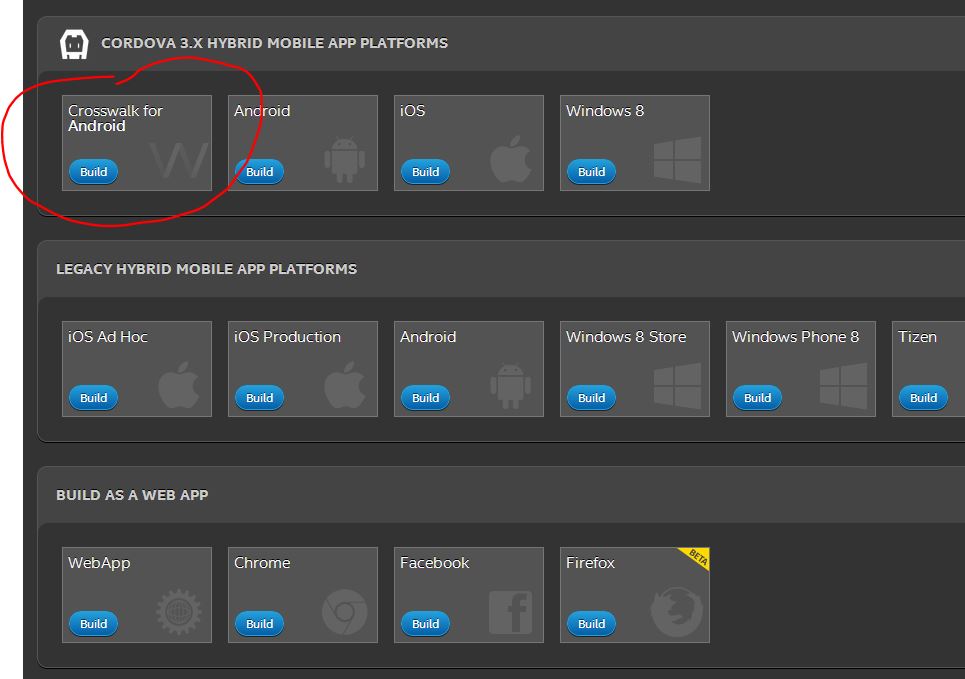965x679 pixels.
Task: Click Windows logo on Windows 8 tile
Action: click(677, 160)
